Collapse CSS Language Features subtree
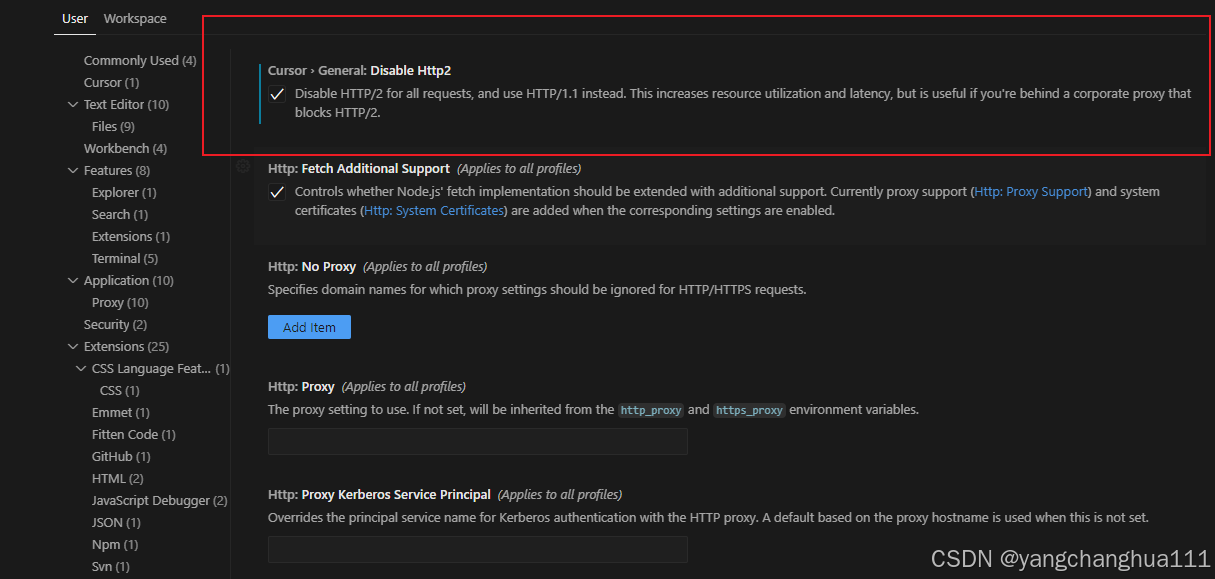The image size is (1215, 579). (x=81, y=368)
